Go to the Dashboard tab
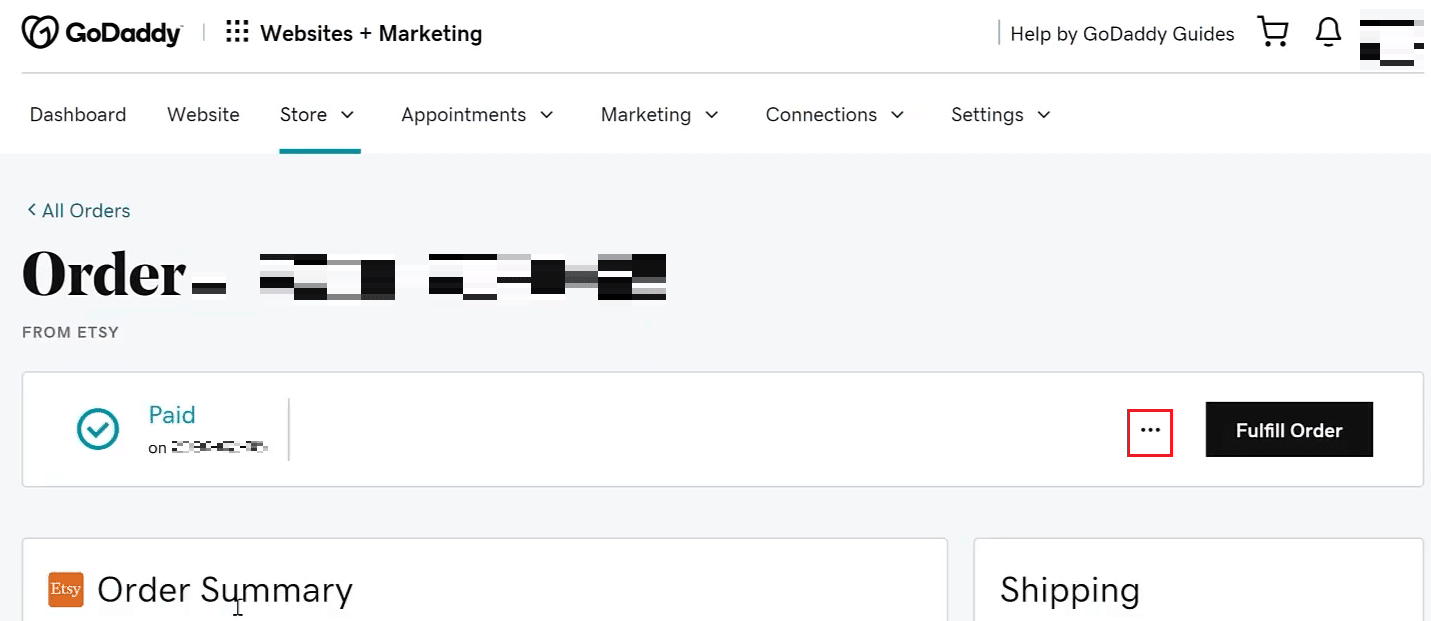Image resolution: width=1431 pixels, height=621 pixels. click(78, 115)
